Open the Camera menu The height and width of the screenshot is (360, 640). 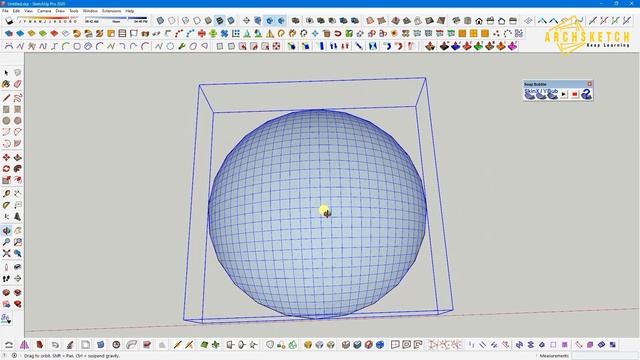[x=44, y=11]
